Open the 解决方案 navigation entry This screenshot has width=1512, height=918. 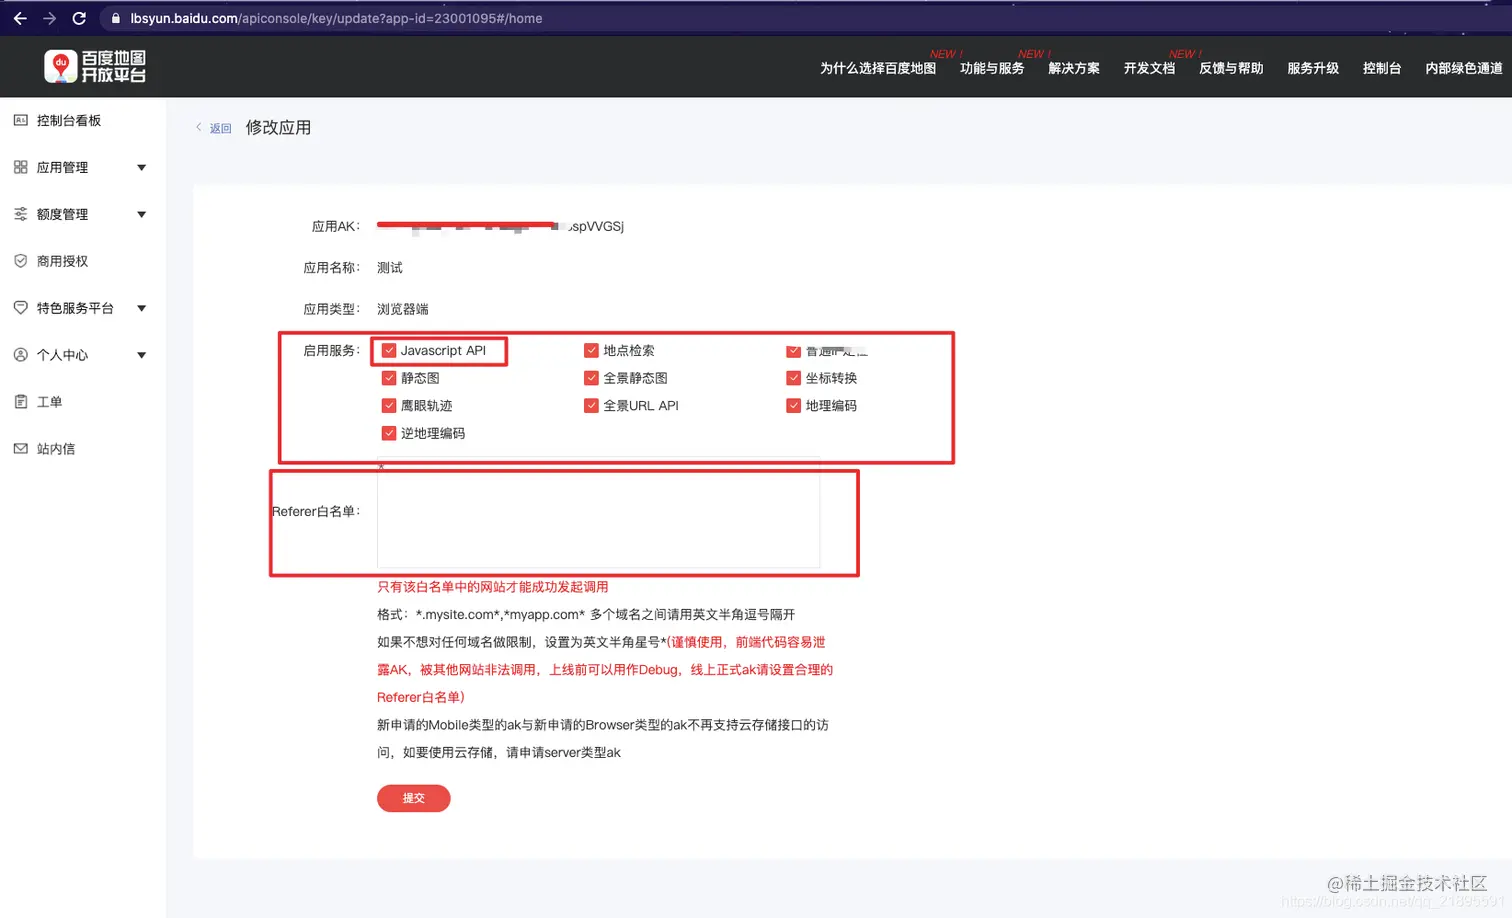coord(1072,68)
